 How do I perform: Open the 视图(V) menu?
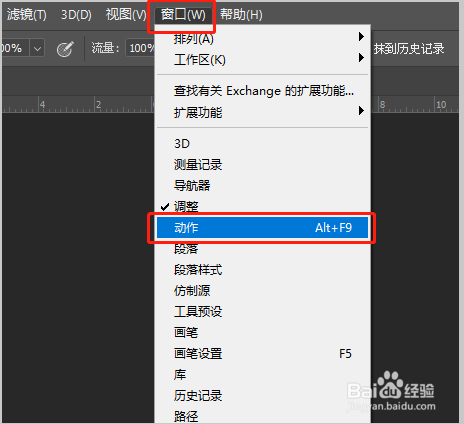(126, 15)
